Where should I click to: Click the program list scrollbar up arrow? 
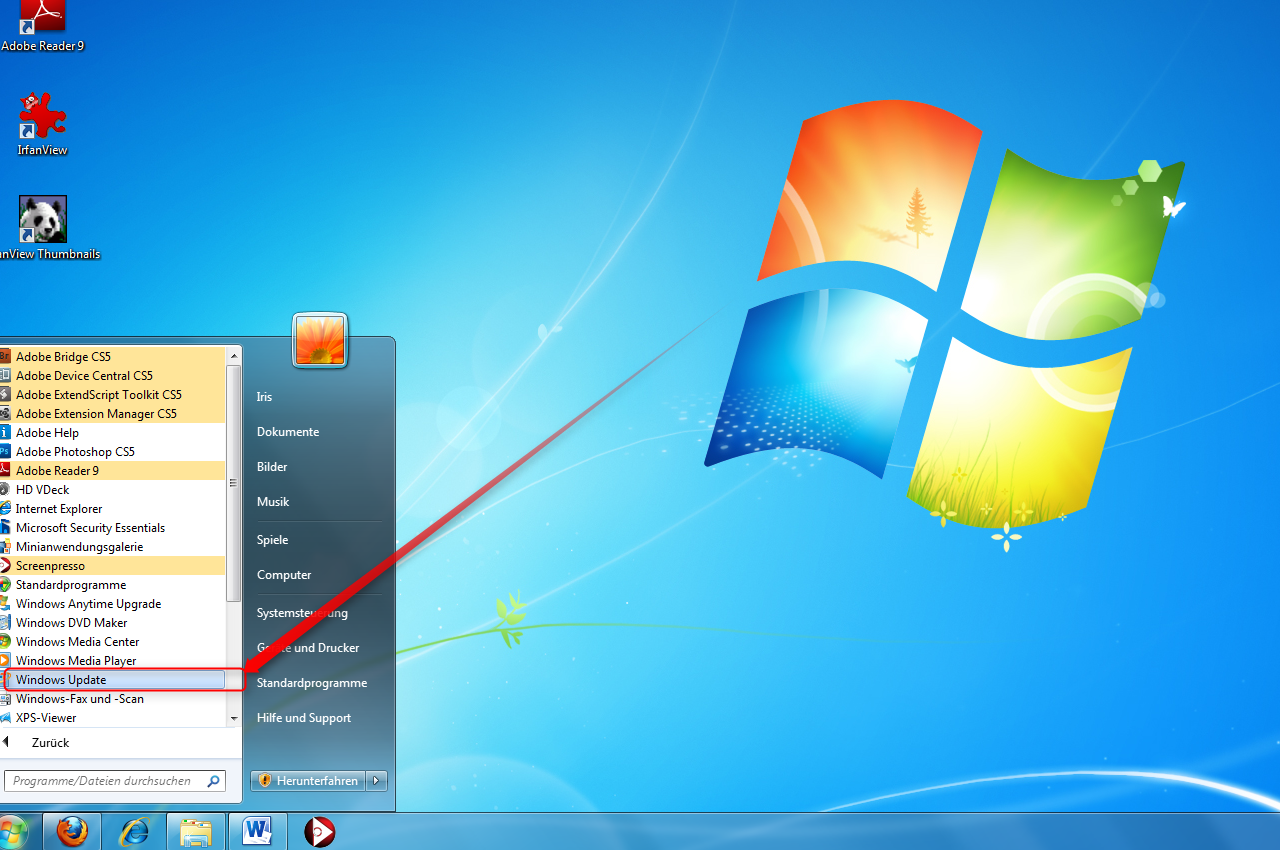[234, 355]
